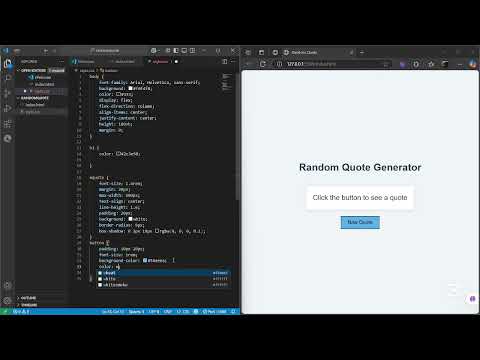Click the unsaved dot on style.css tab
Screen dimensions: 480x360
[x=176, y=61]
